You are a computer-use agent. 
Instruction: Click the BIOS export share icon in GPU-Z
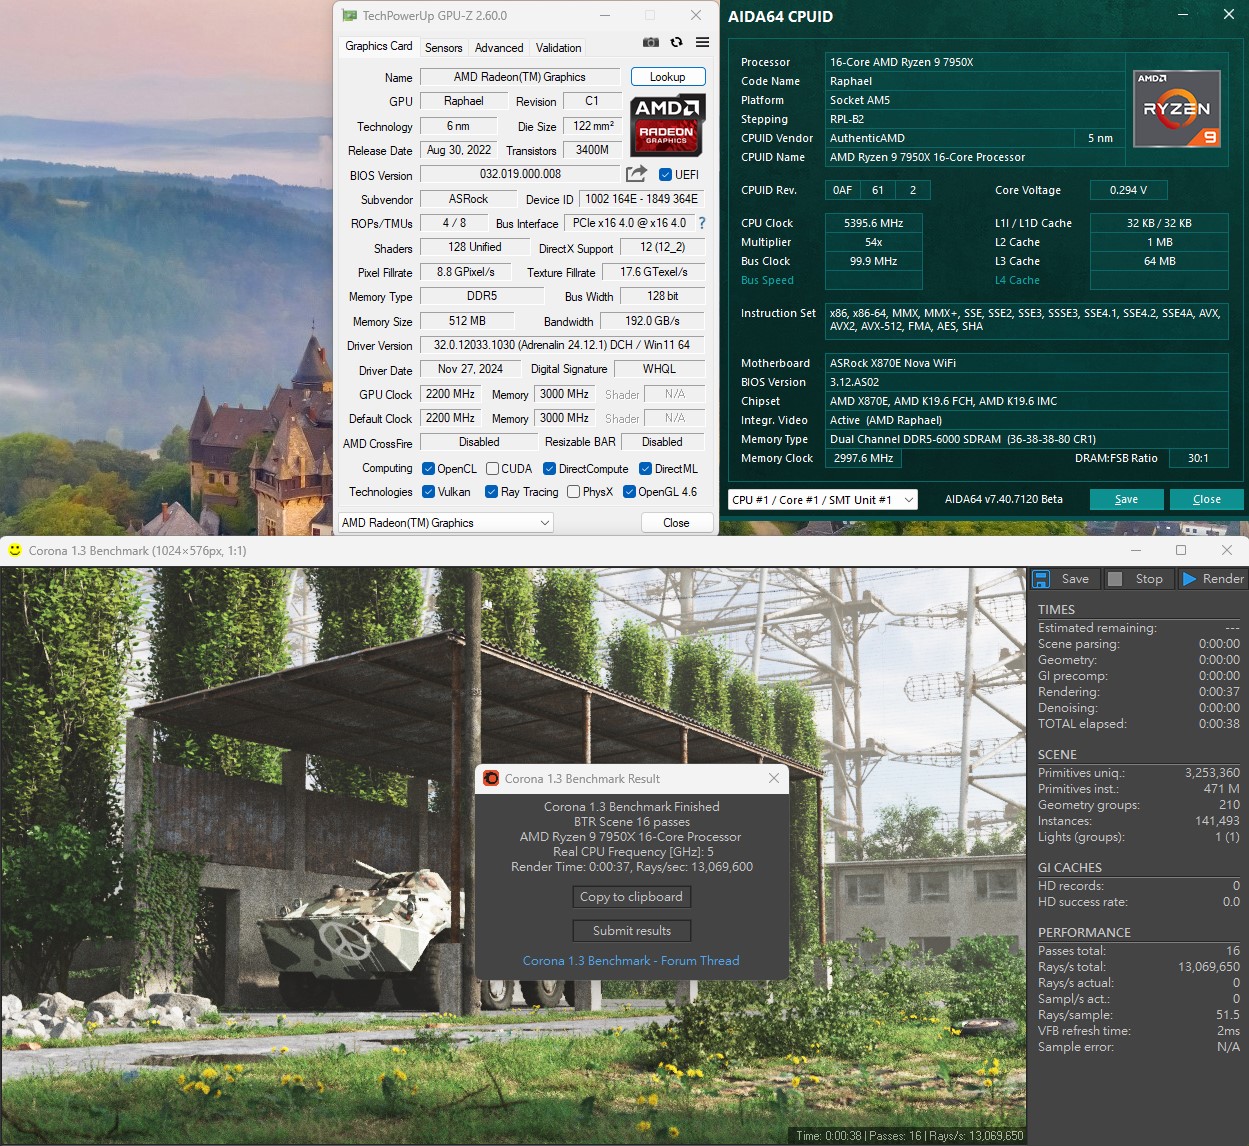coord(636,174)
